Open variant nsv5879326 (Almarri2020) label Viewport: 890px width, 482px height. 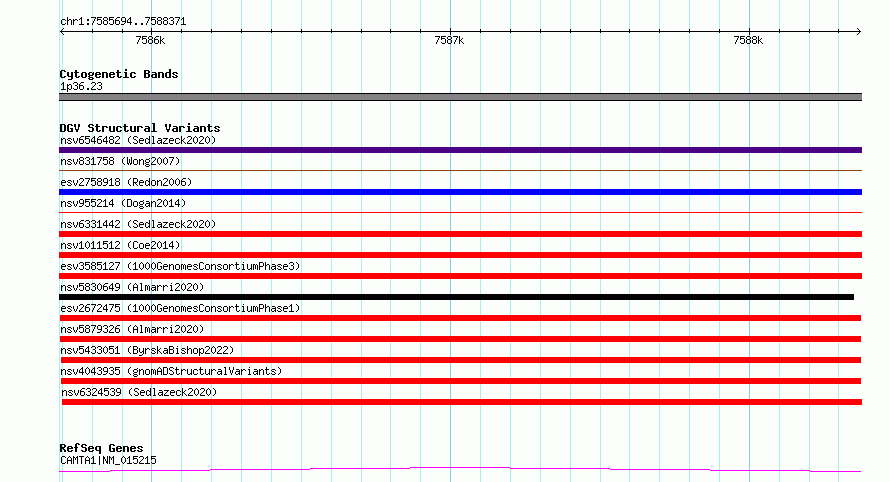(x=132, y=329)
